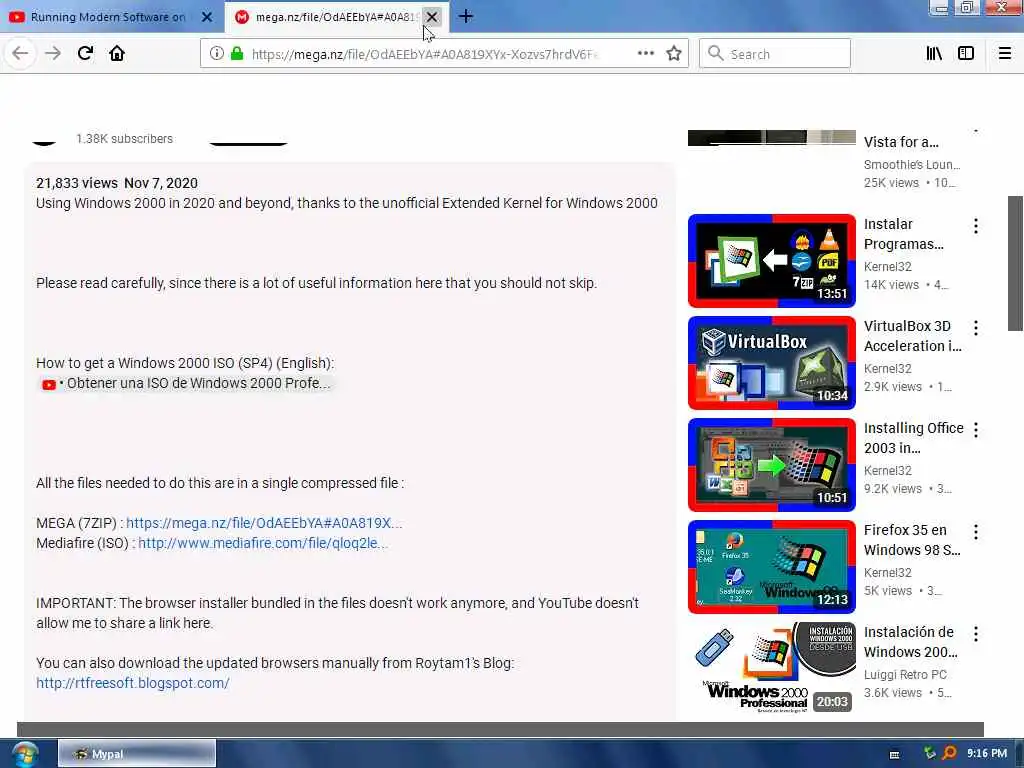Click the network tray icon
This screenshot has height=768, width=1024.
pos(930,754)
